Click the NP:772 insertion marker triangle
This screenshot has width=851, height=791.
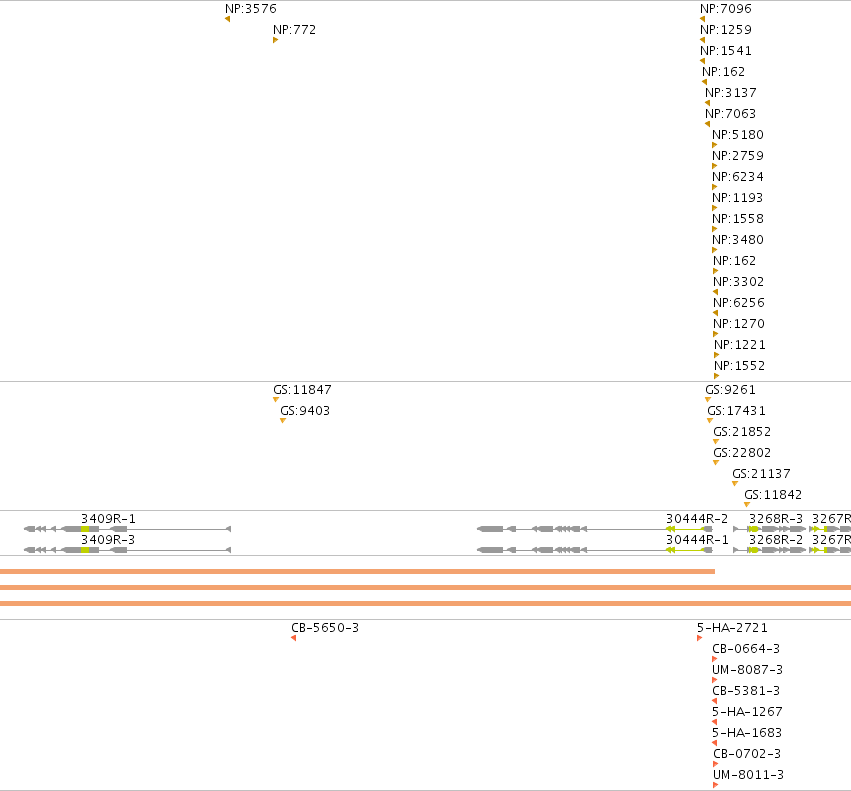click(x=275, y=40)
